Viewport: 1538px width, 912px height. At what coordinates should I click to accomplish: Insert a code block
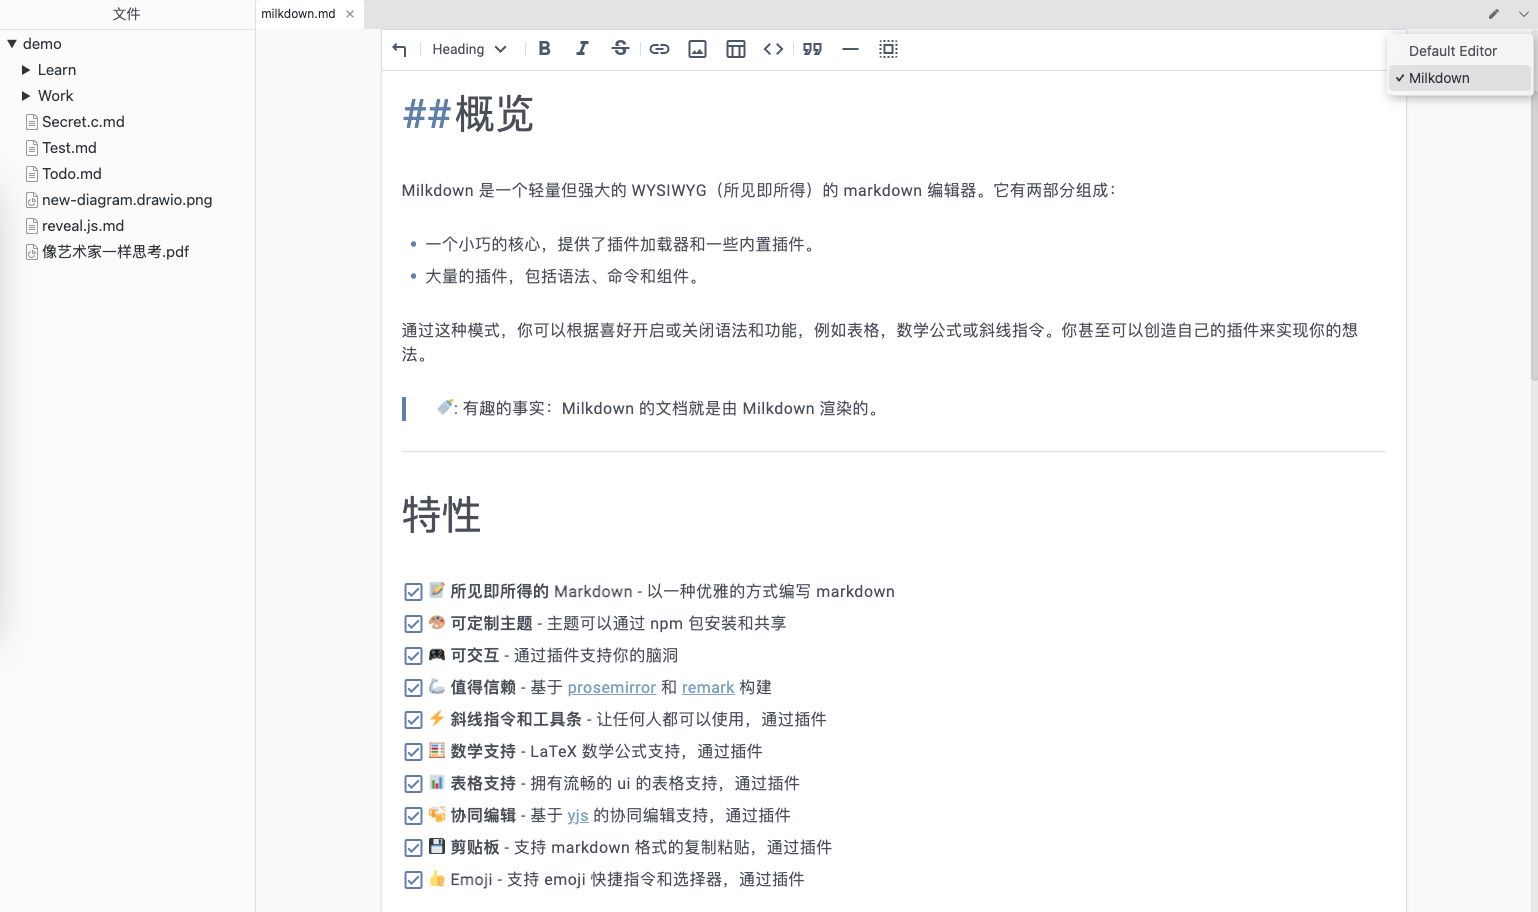click(773, 49)
